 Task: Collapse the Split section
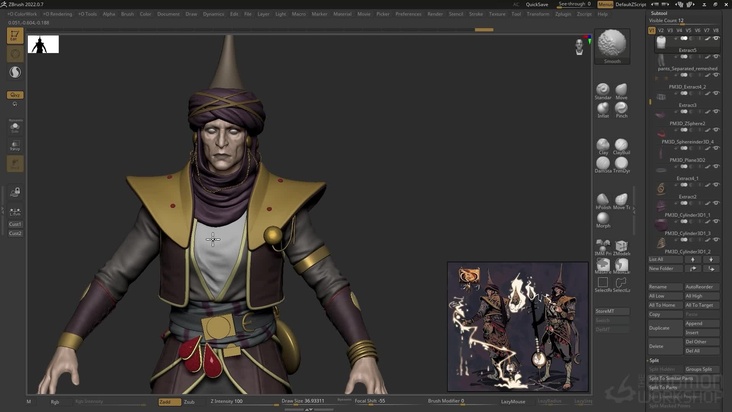point(654,360)
